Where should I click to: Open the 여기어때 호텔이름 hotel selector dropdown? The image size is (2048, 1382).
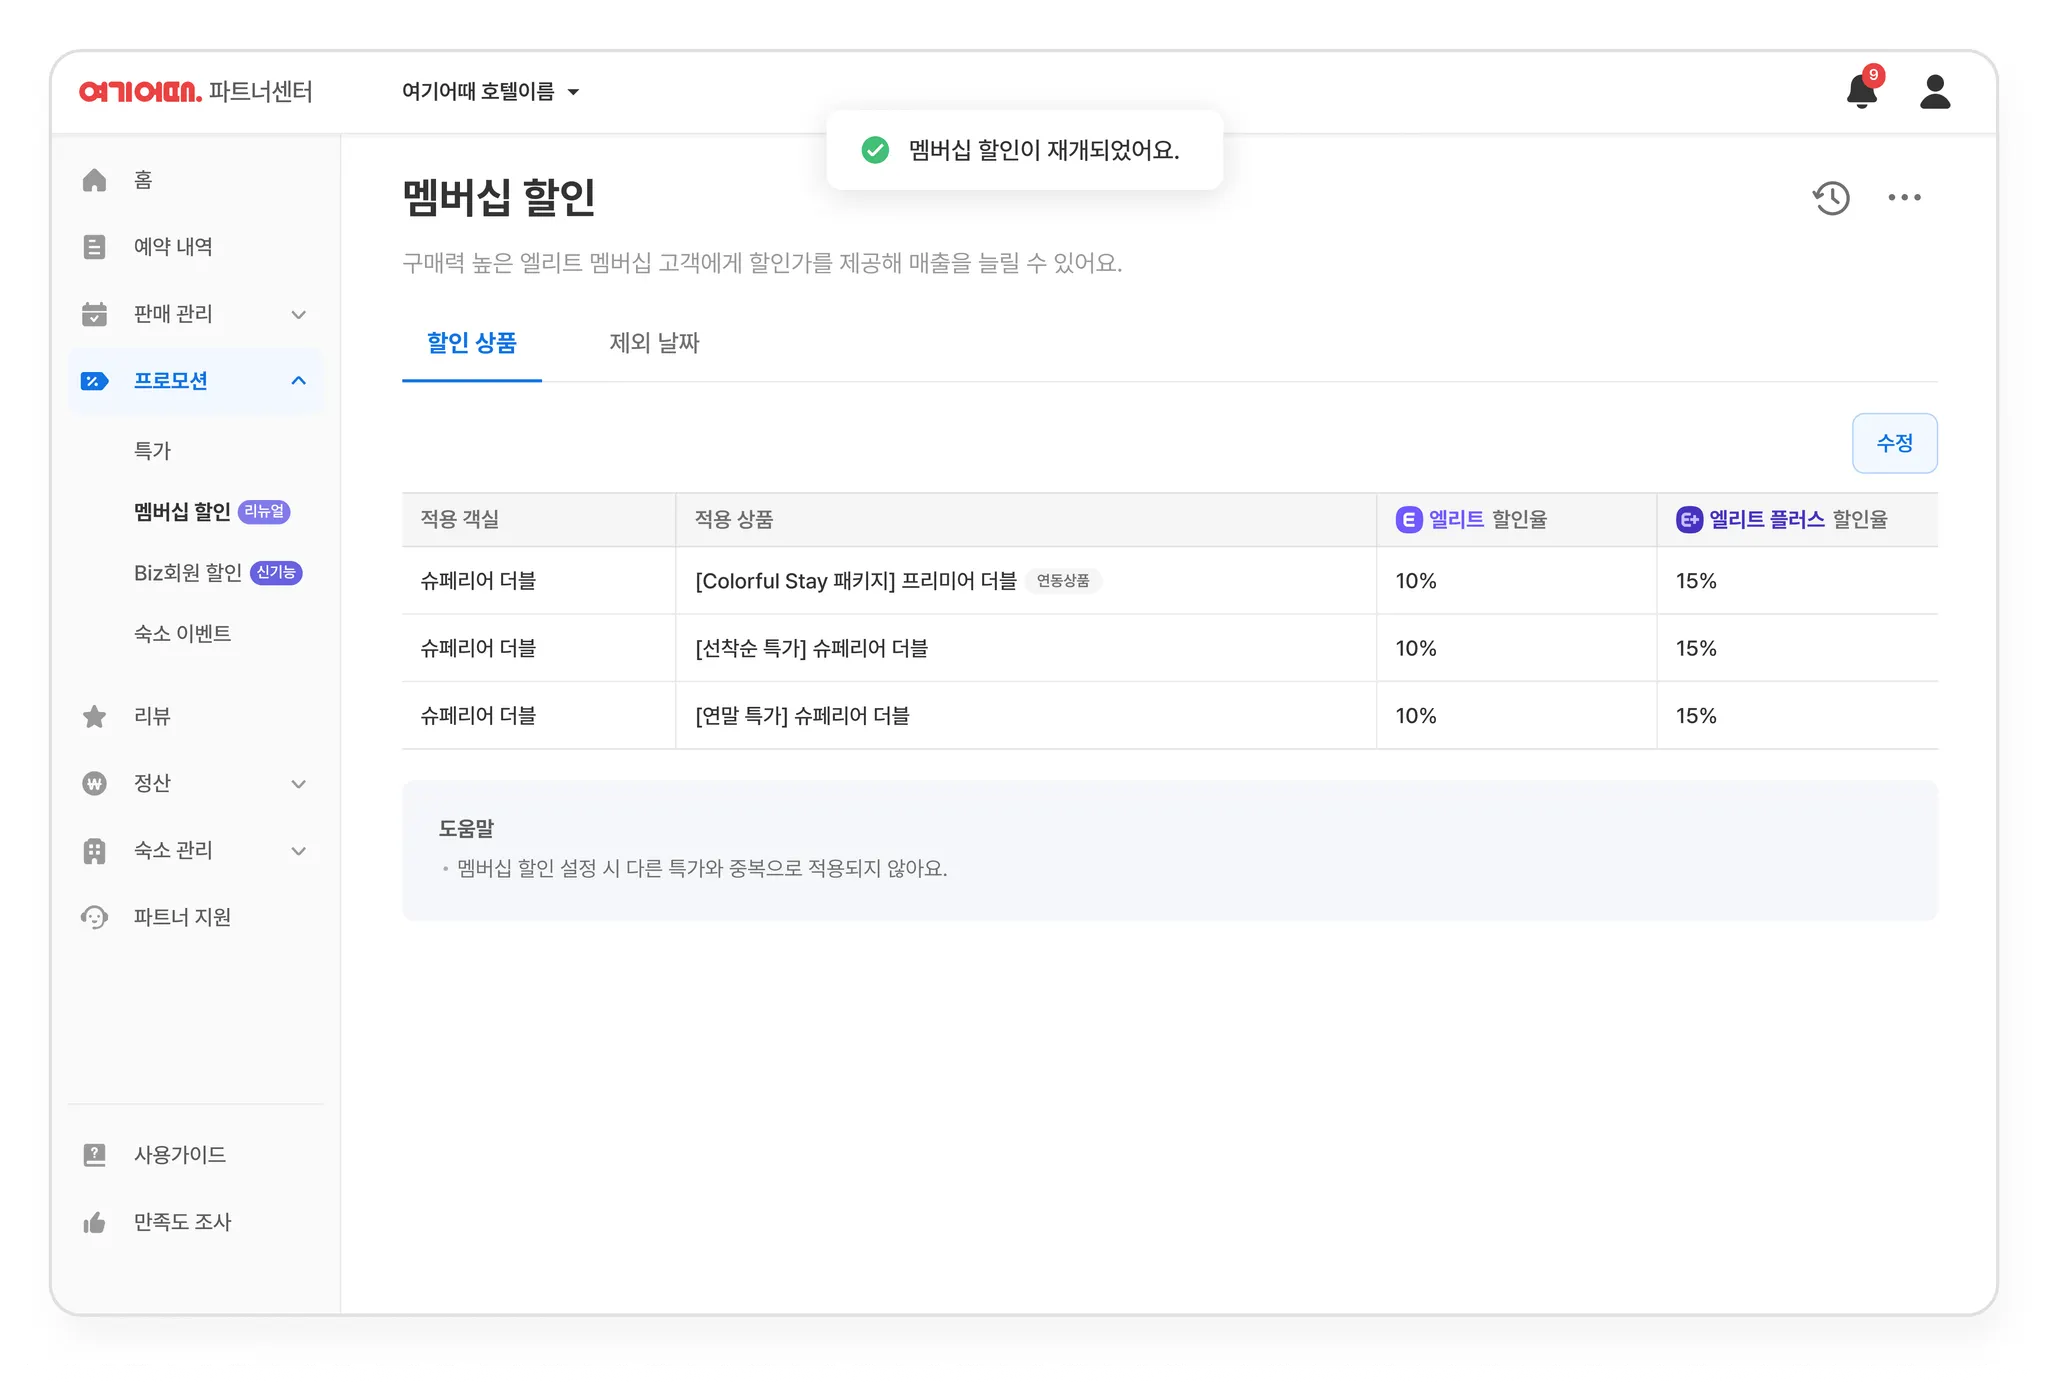[x=490, y=92]
